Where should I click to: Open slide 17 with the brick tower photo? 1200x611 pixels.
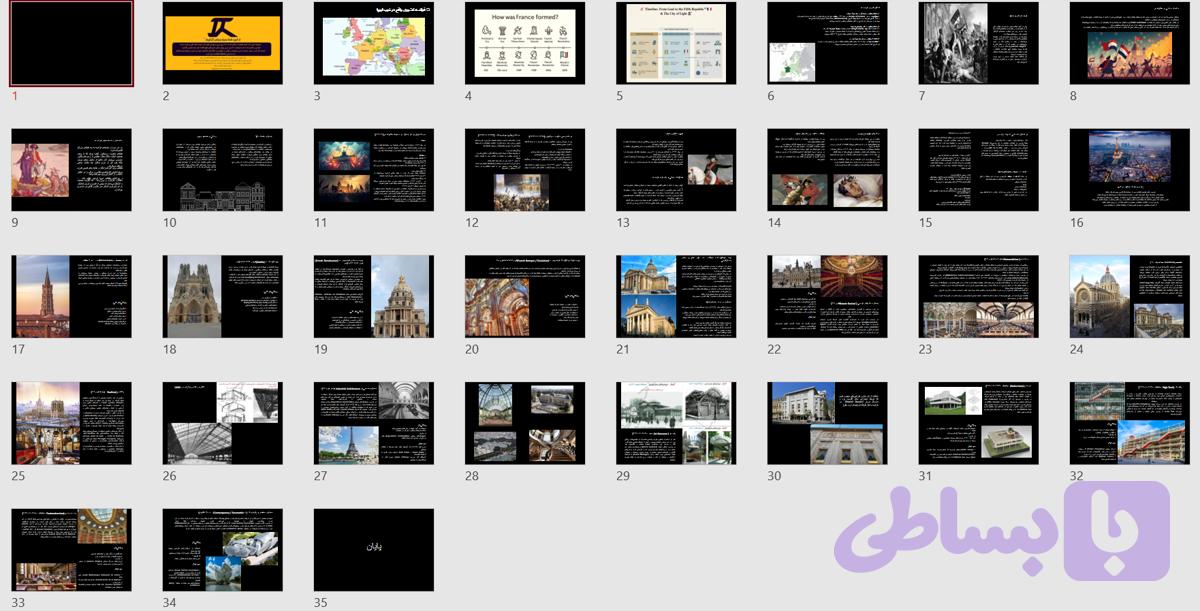coord(71,296)
